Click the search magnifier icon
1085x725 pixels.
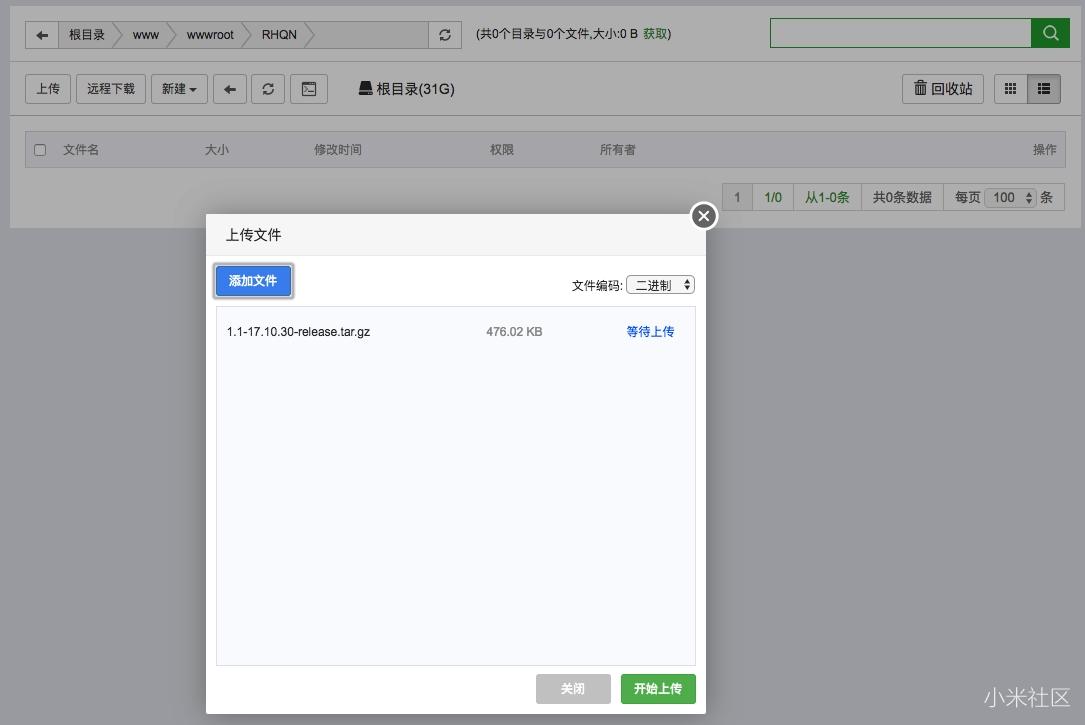[1049, 32]
